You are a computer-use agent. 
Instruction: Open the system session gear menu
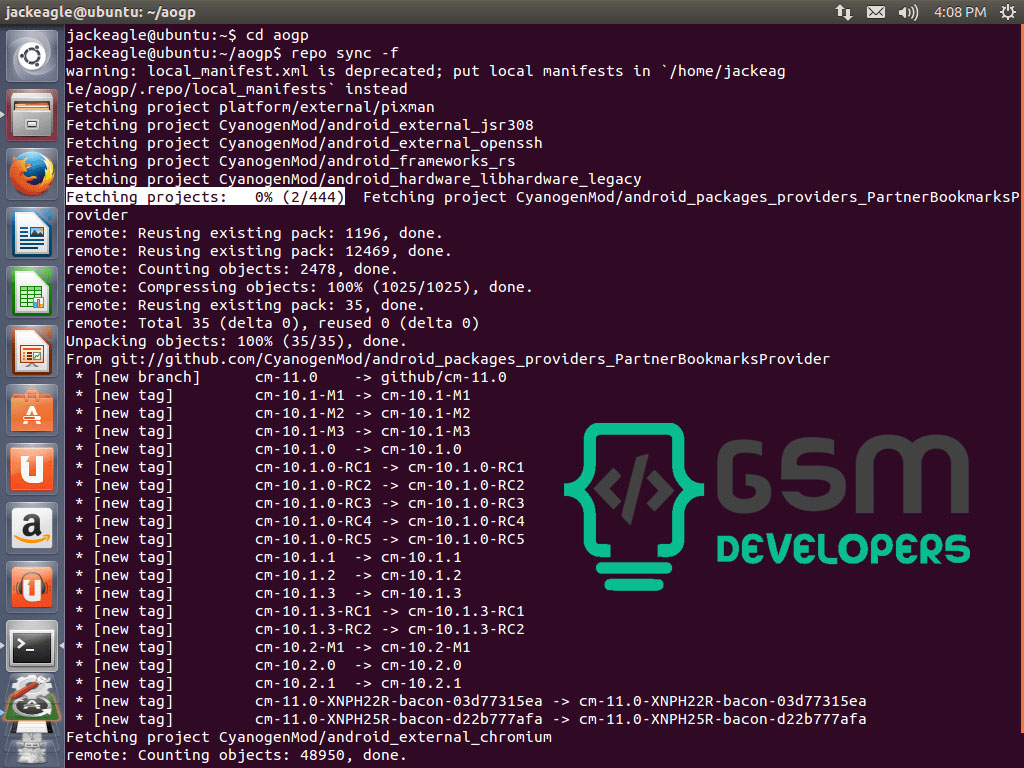point(1008,12)
